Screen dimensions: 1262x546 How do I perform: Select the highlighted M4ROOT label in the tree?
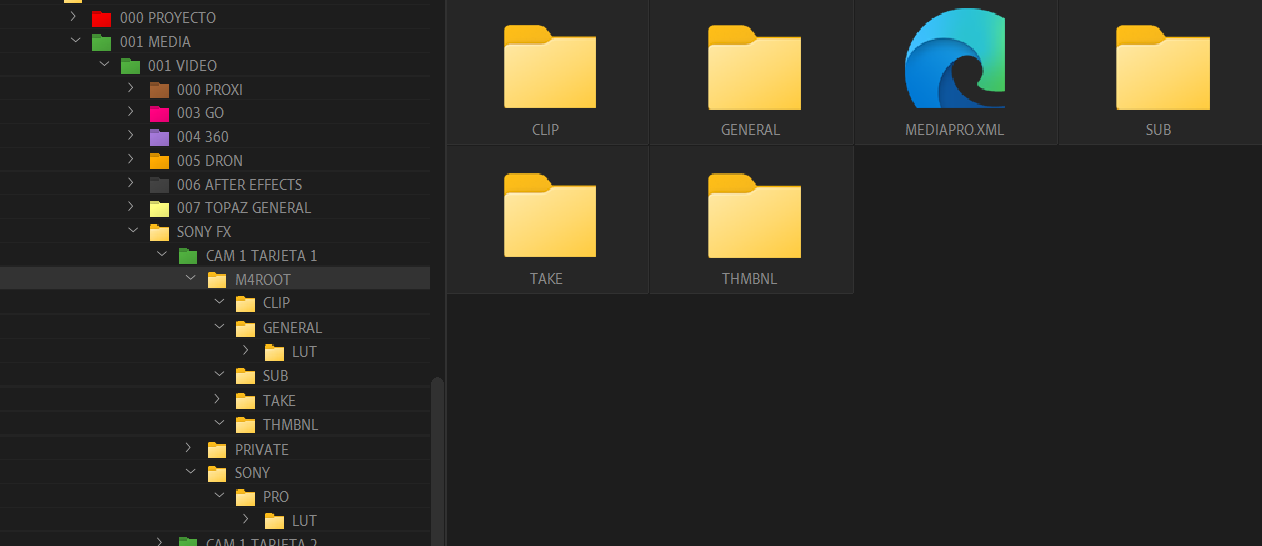point(263,280)
